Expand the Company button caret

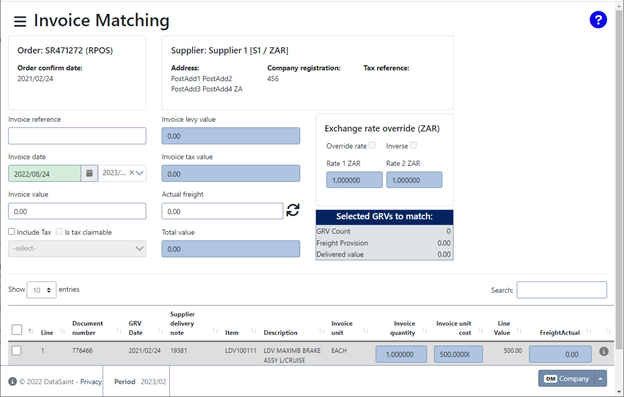(601, 379)
